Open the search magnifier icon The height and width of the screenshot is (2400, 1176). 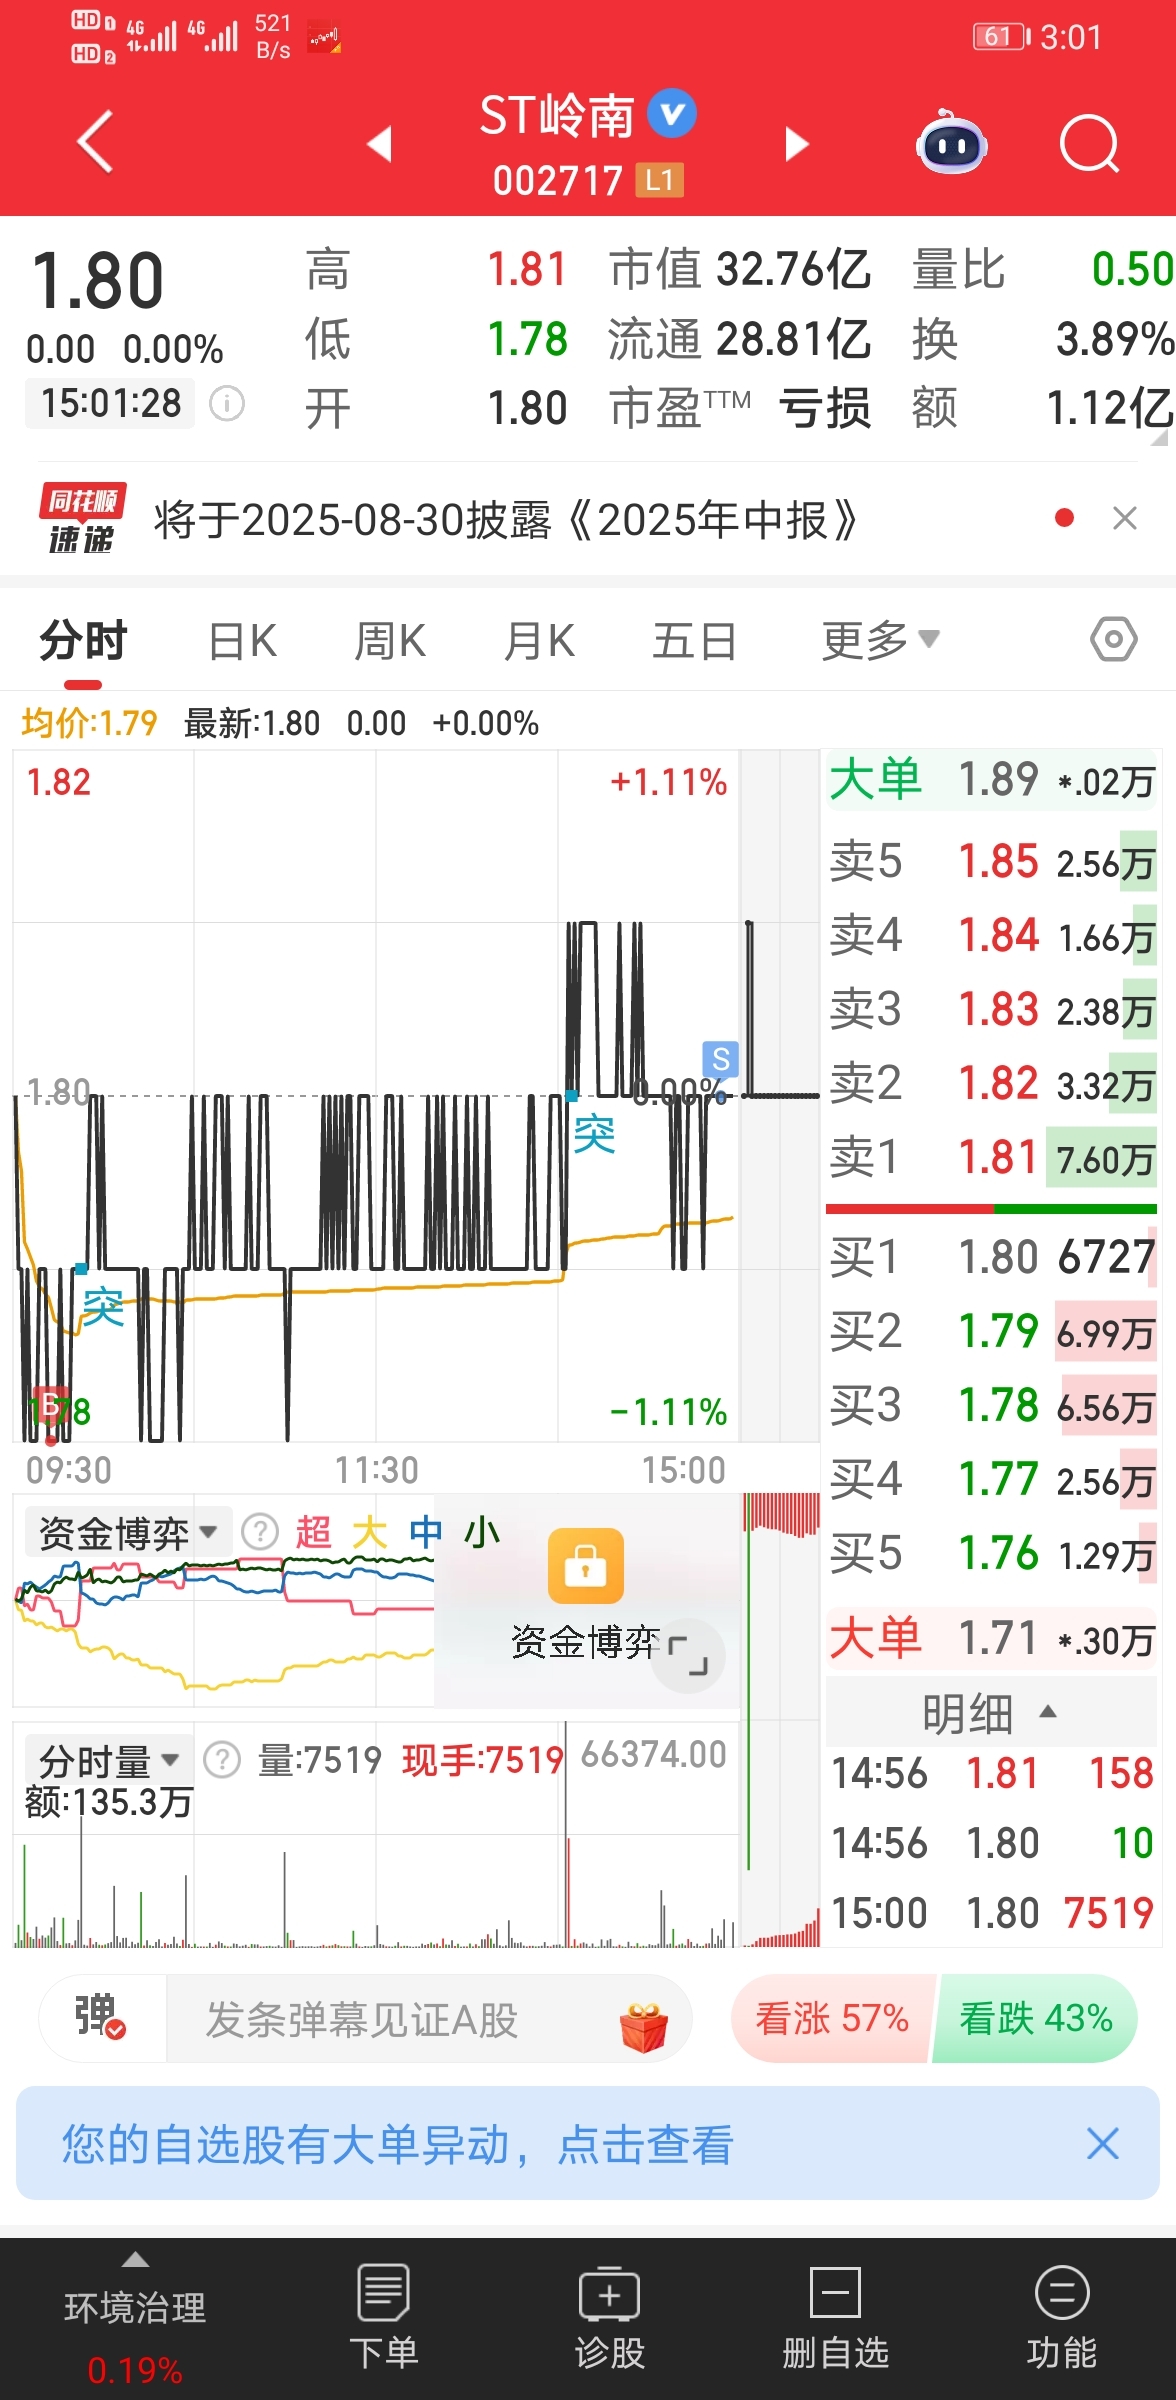pyautogui.click(x=1089, y=144)
